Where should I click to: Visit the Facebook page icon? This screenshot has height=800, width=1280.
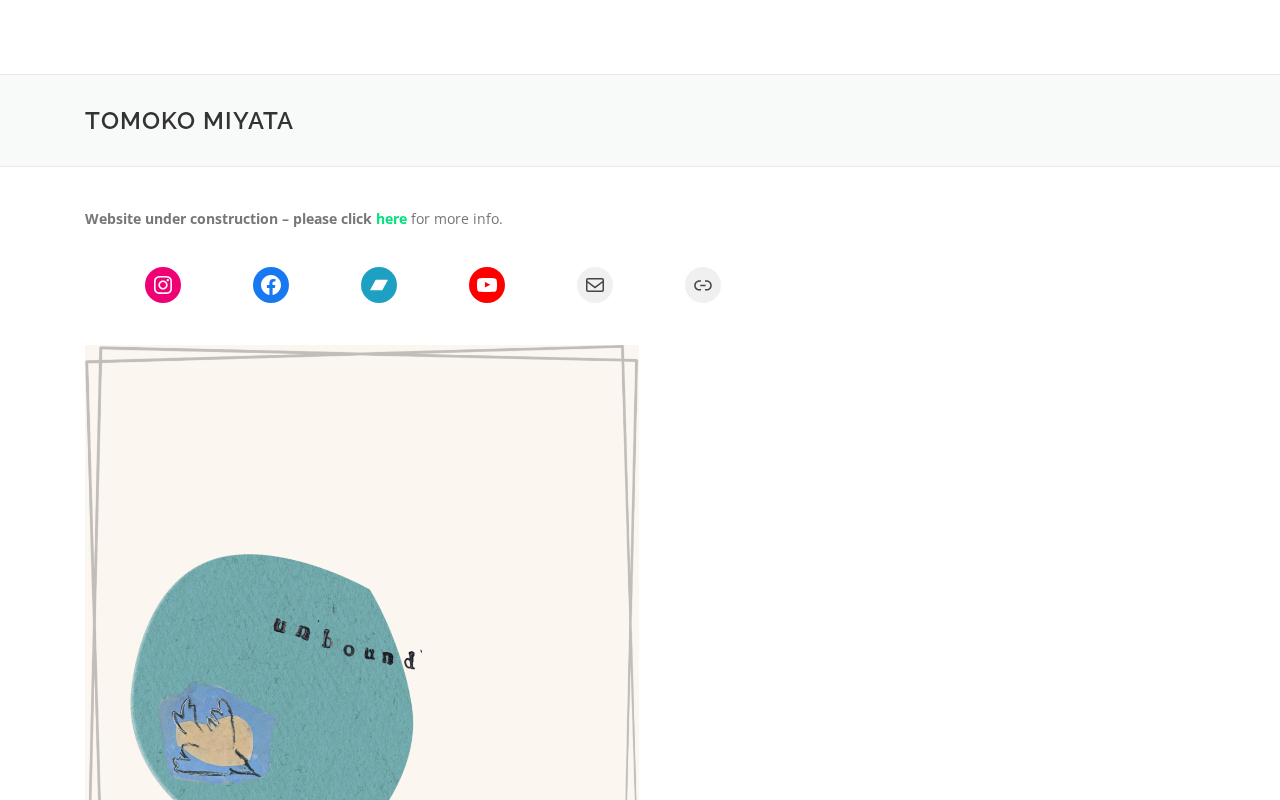coord(271,285)
